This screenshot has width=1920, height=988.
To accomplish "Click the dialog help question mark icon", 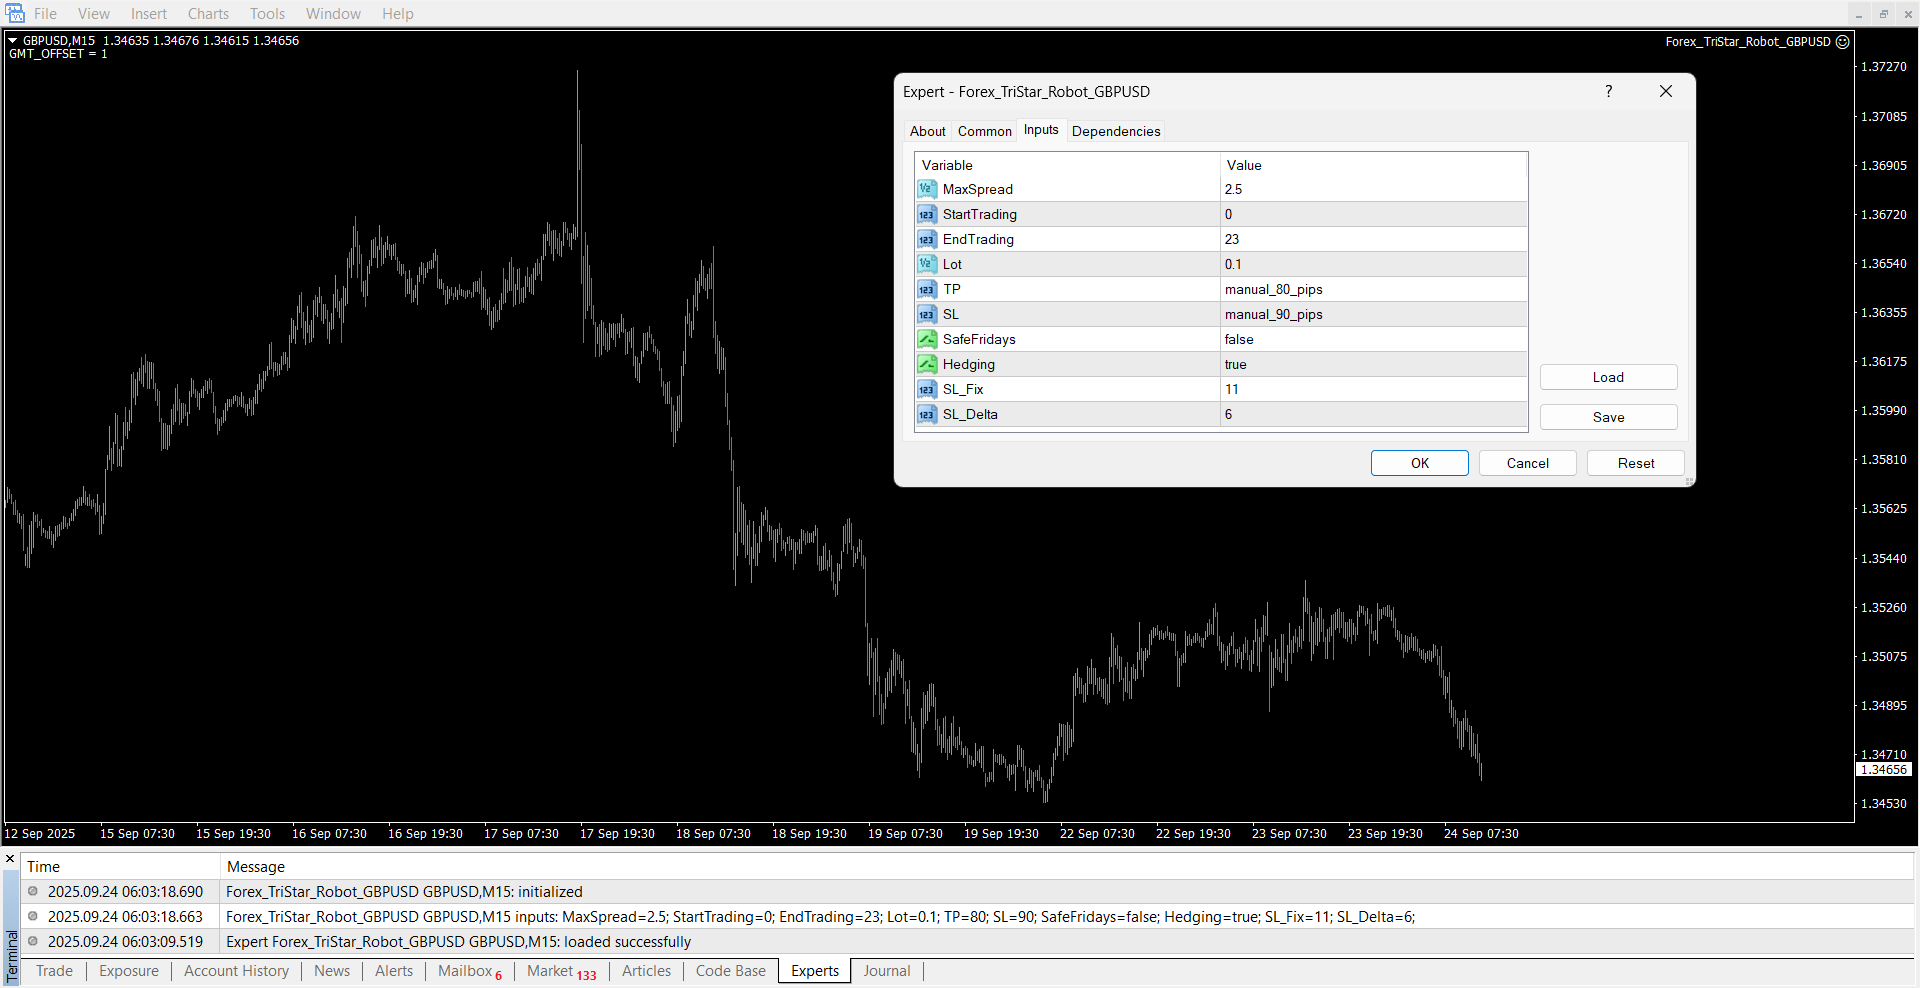I will pos(1608,91).
